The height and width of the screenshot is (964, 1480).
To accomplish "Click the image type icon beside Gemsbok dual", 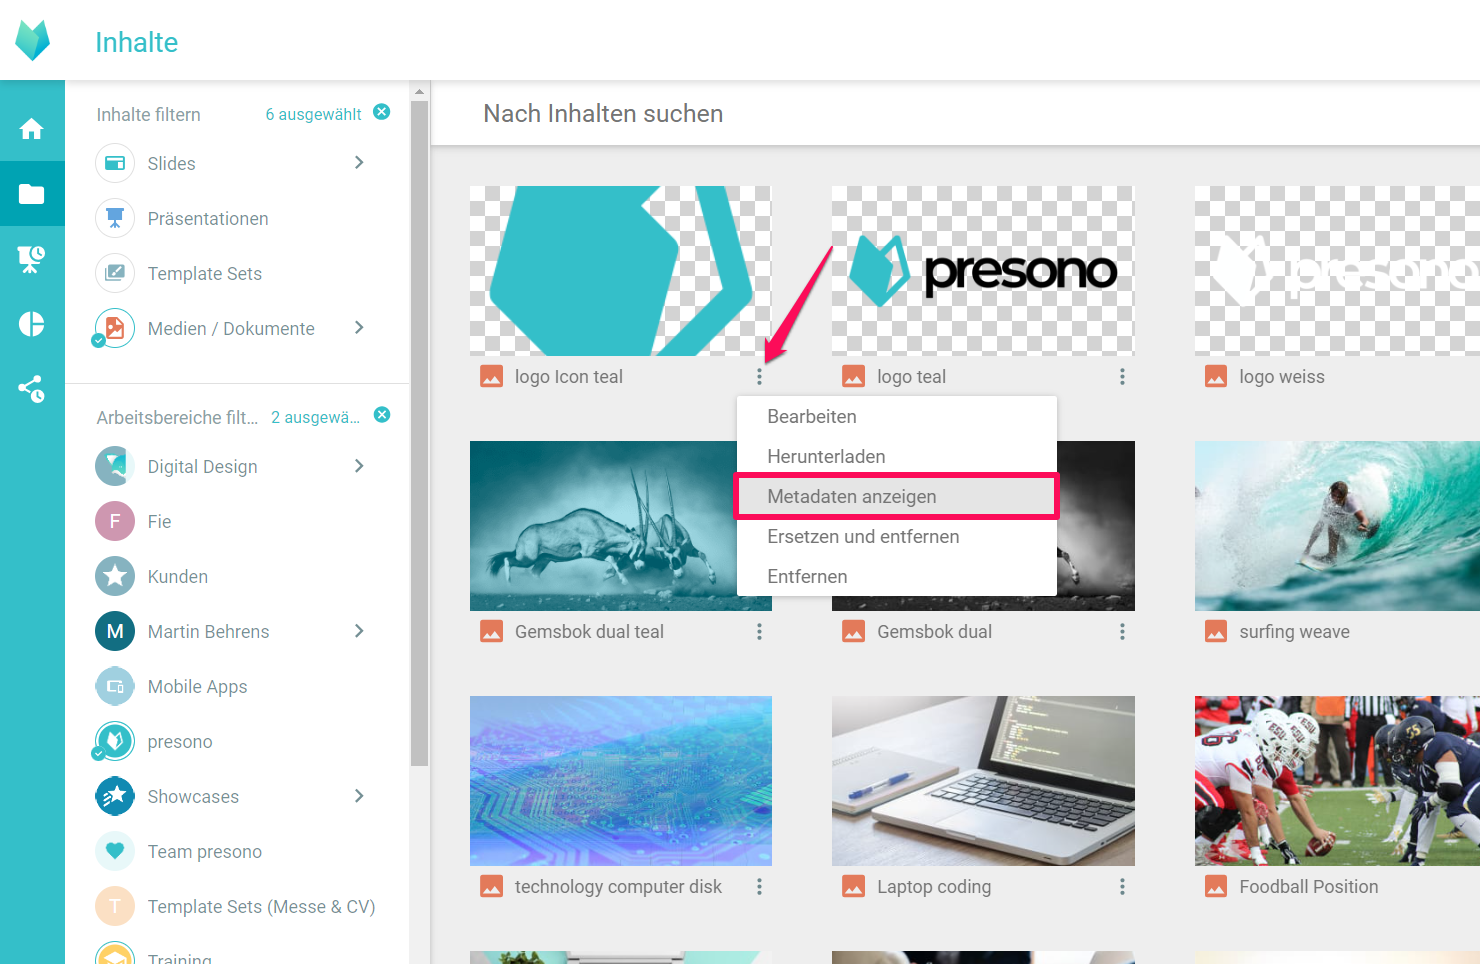I will (x=853, y=631).
